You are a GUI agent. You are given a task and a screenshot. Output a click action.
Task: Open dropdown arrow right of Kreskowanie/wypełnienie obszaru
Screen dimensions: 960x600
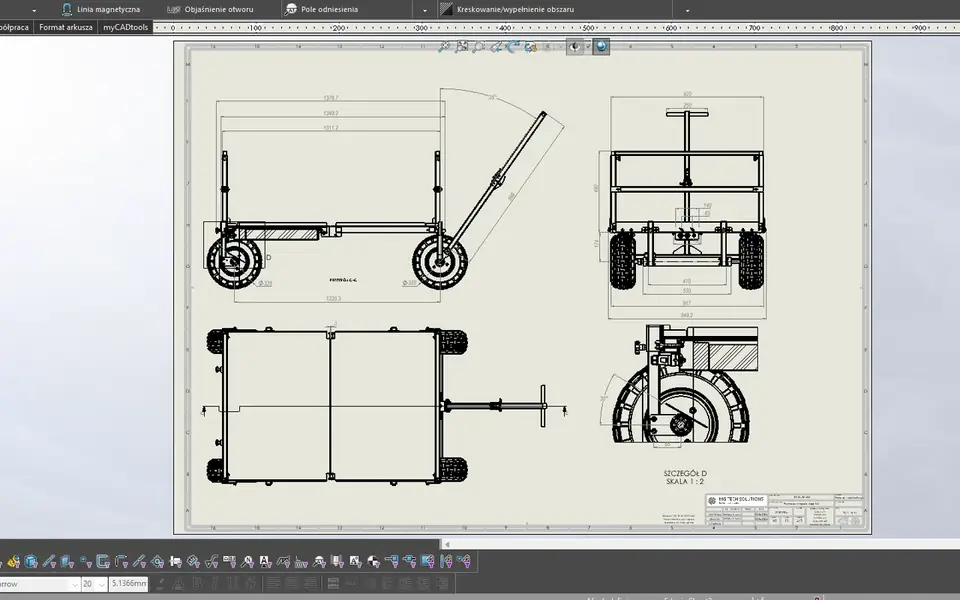[687, 10]
